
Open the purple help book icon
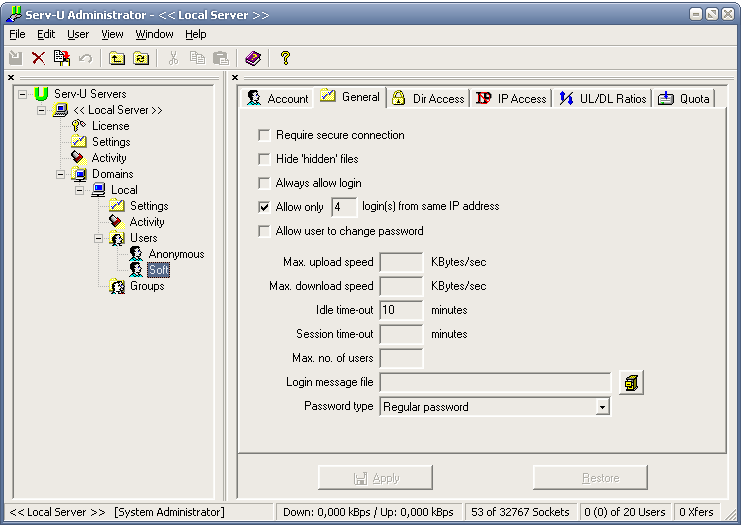tap(253, 58)
